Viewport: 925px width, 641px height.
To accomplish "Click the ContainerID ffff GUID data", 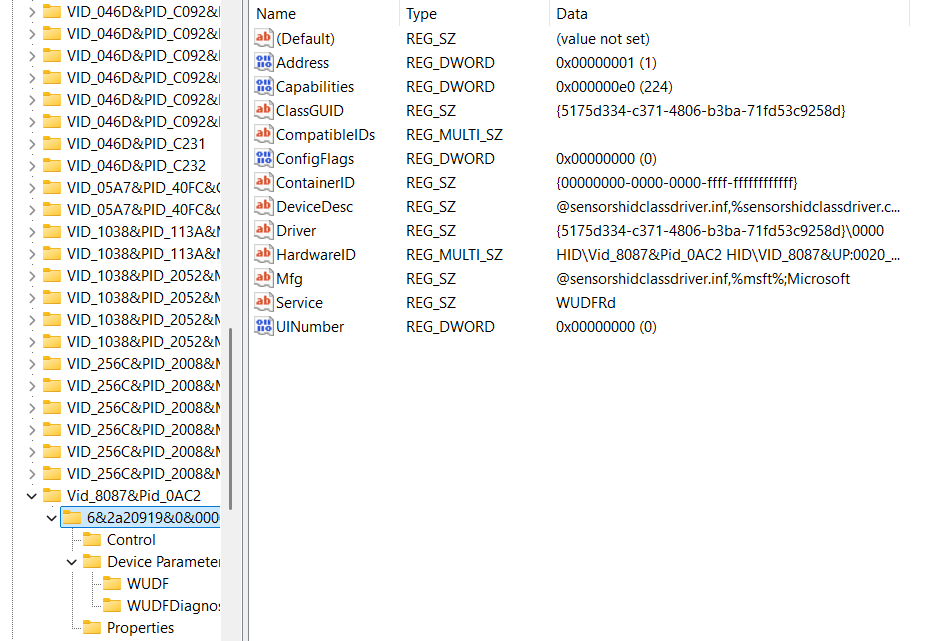I will point(677,183).
